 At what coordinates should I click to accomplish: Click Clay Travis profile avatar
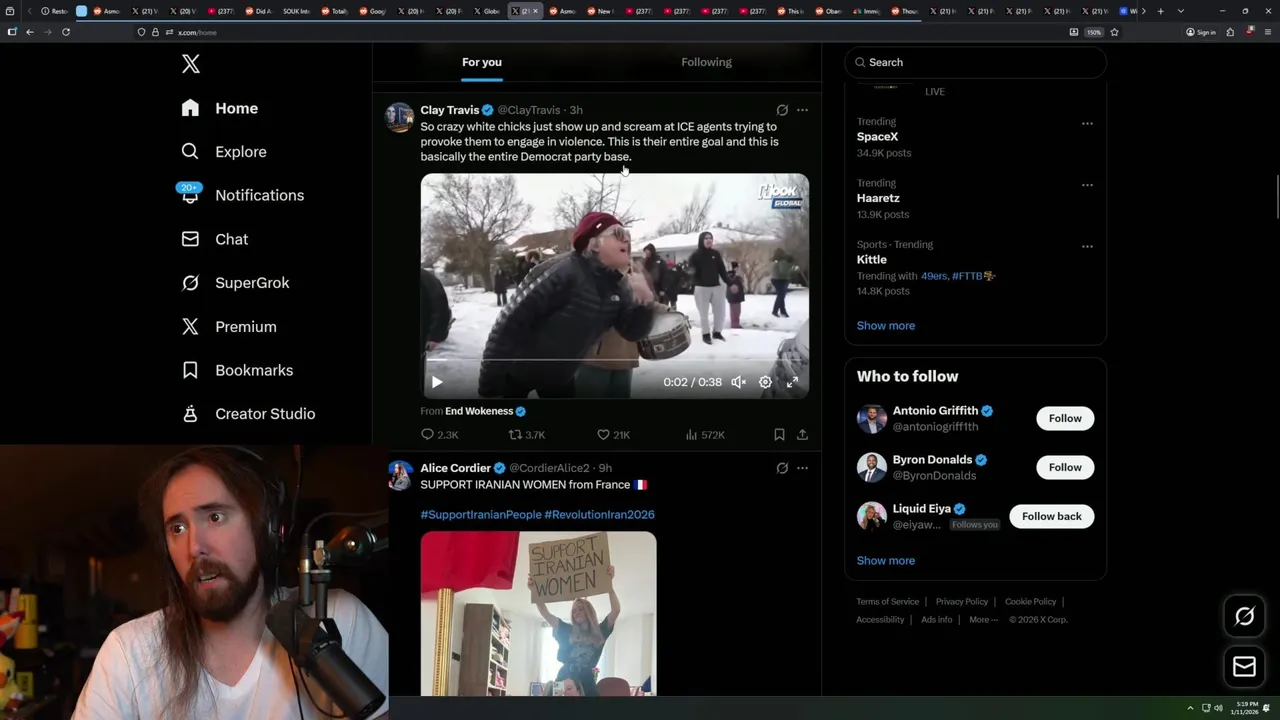[x=400, y=117]
